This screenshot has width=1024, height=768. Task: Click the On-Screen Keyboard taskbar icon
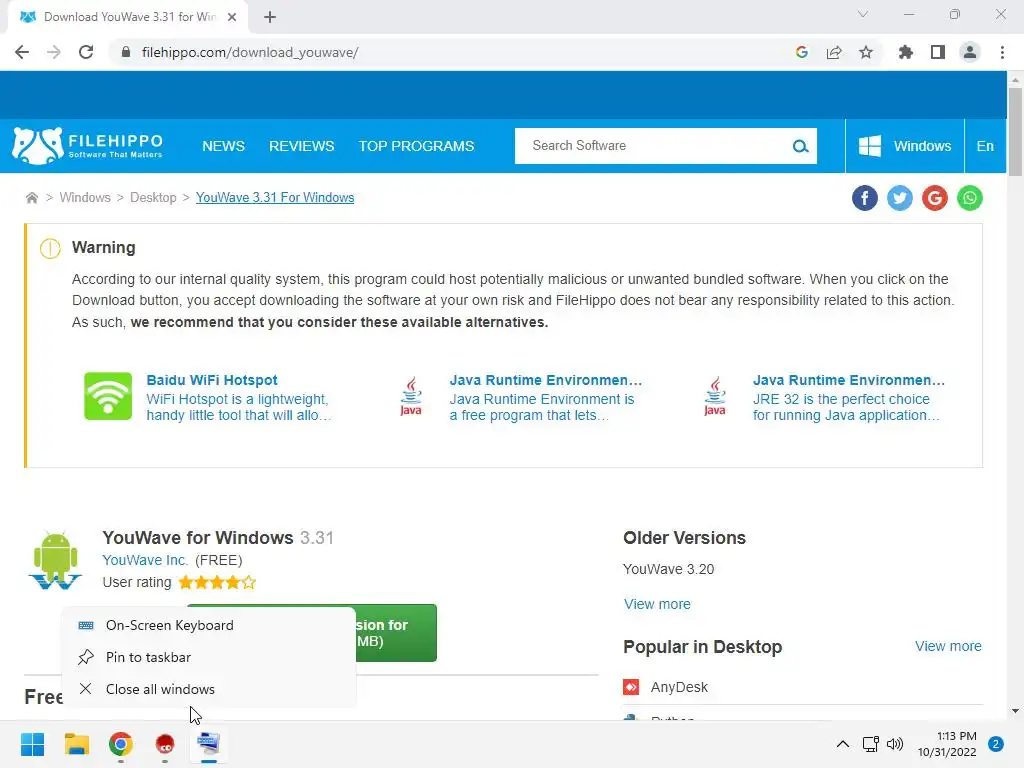[209, 744]
